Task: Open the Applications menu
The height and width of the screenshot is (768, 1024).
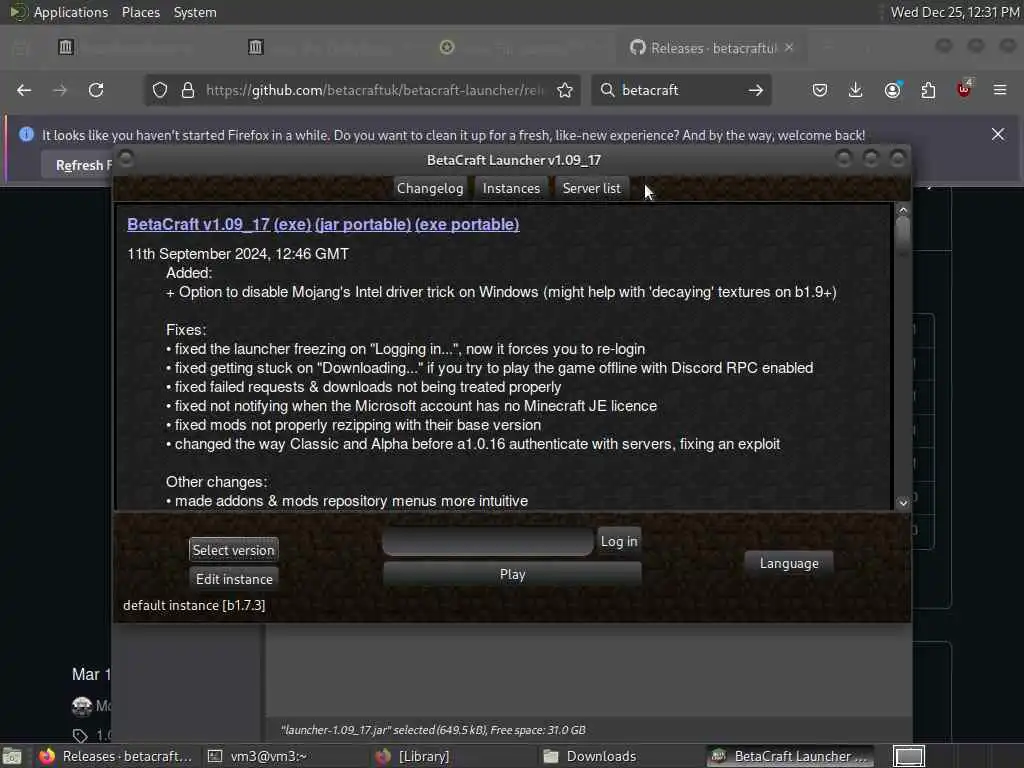Action: click(x=71, y=12)
